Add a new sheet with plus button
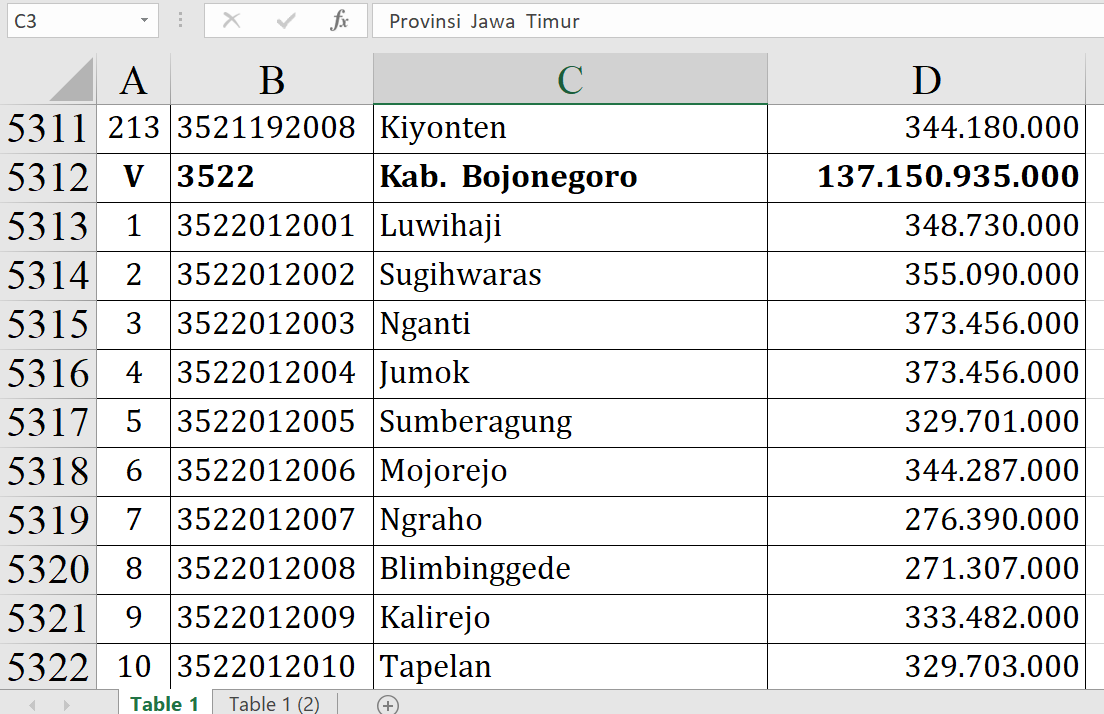The width and height of the screenshot is (1104, 714). tap(388, 704)
